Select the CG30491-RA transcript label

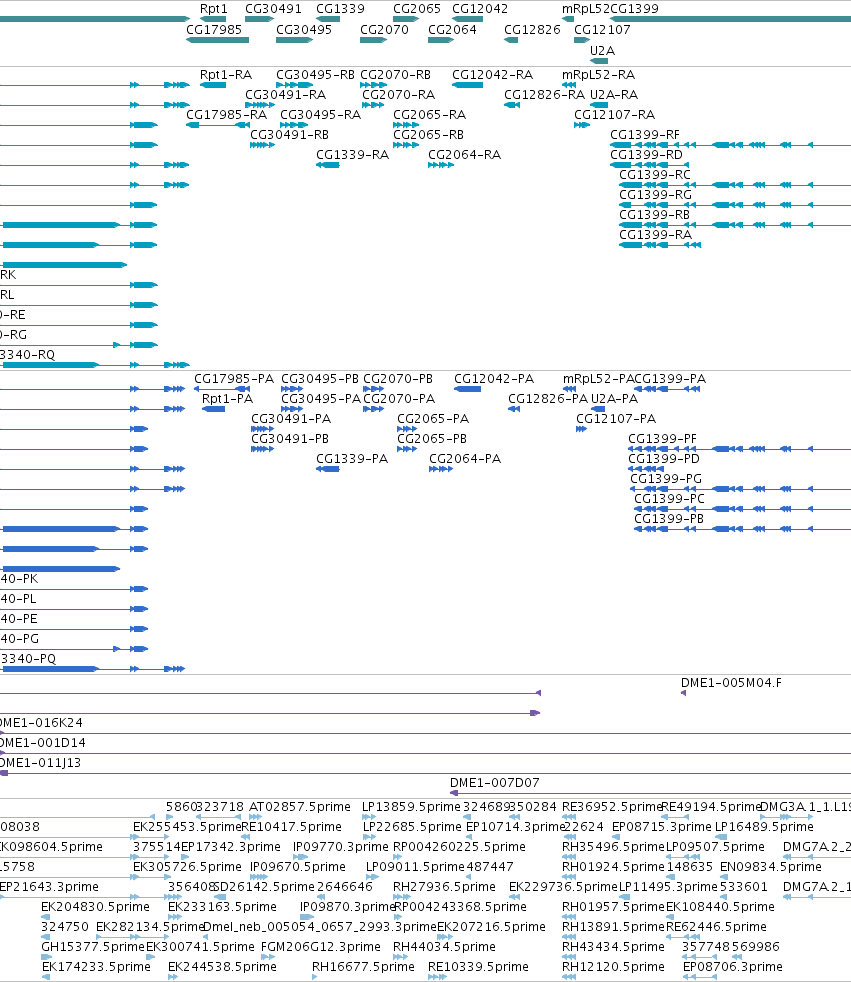tap(286, 95)
